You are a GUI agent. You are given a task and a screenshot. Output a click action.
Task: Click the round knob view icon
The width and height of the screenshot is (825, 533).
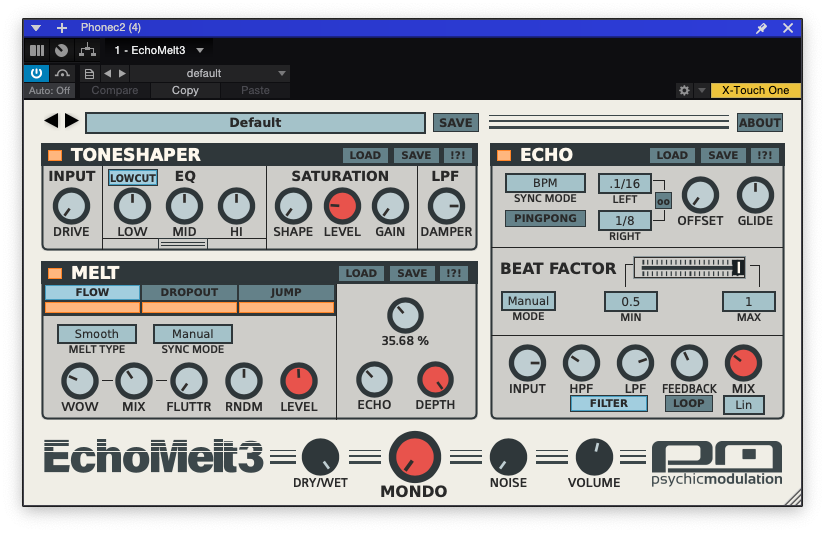point(62,51)
